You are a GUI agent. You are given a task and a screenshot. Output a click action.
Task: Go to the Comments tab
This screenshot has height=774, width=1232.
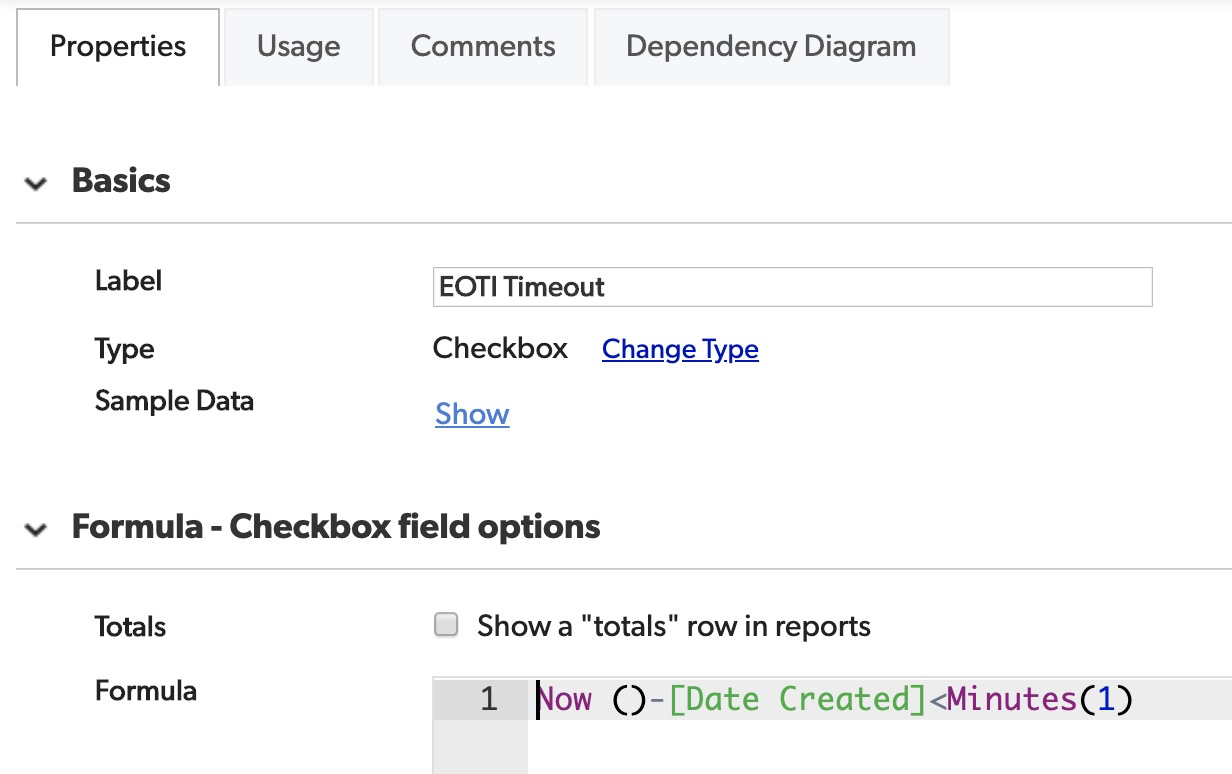coord(483,47)
